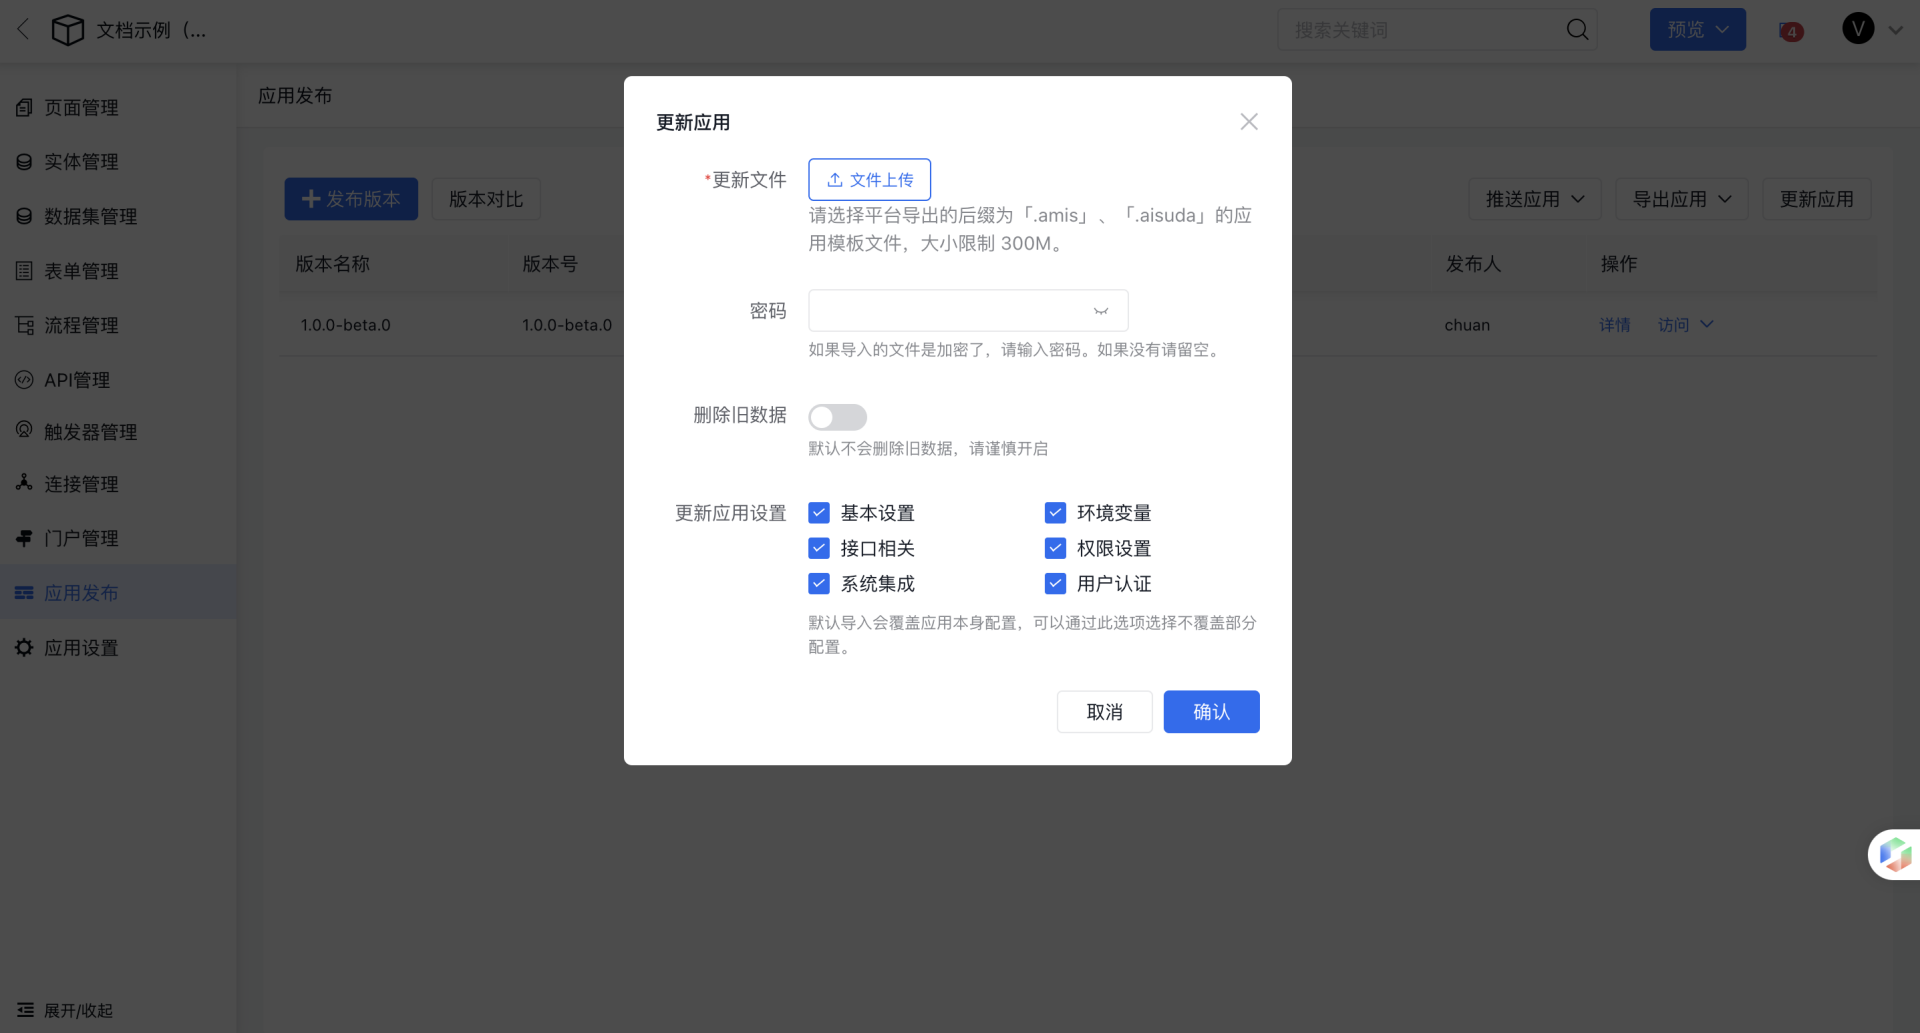Click the search magnifier icon
The image size is (1920, 1033).
click(1577, 30)
